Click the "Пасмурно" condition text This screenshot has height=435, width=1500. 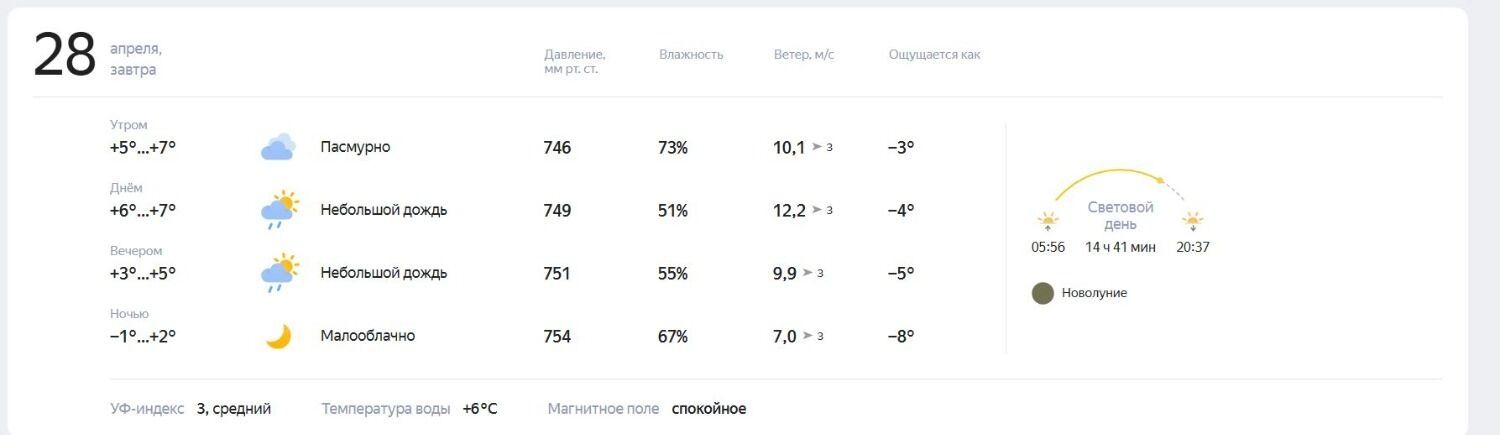pyautogui.click(x=355, y=147)
